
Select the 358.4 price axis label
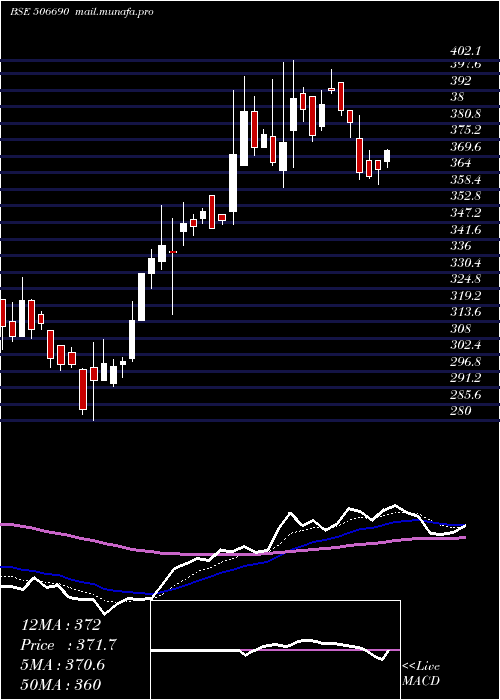tap(466, 180)
